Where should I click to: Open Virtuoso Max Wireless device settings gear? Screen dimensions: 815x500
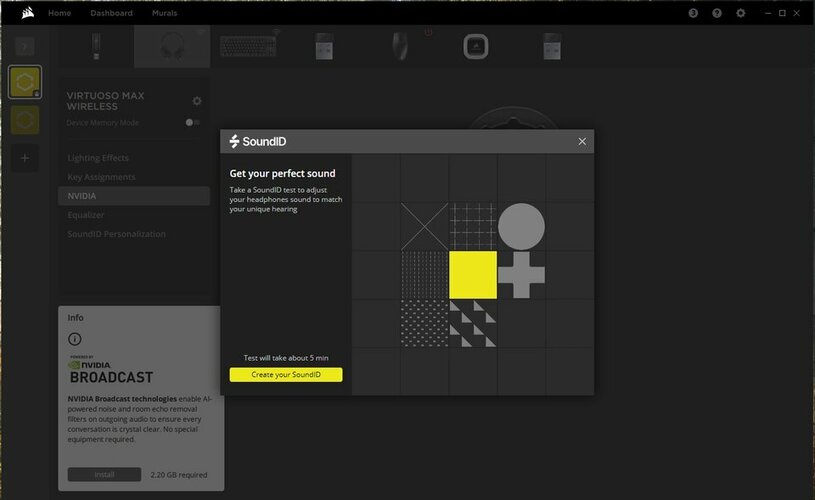pyautogui.click(x=197, y=101)
